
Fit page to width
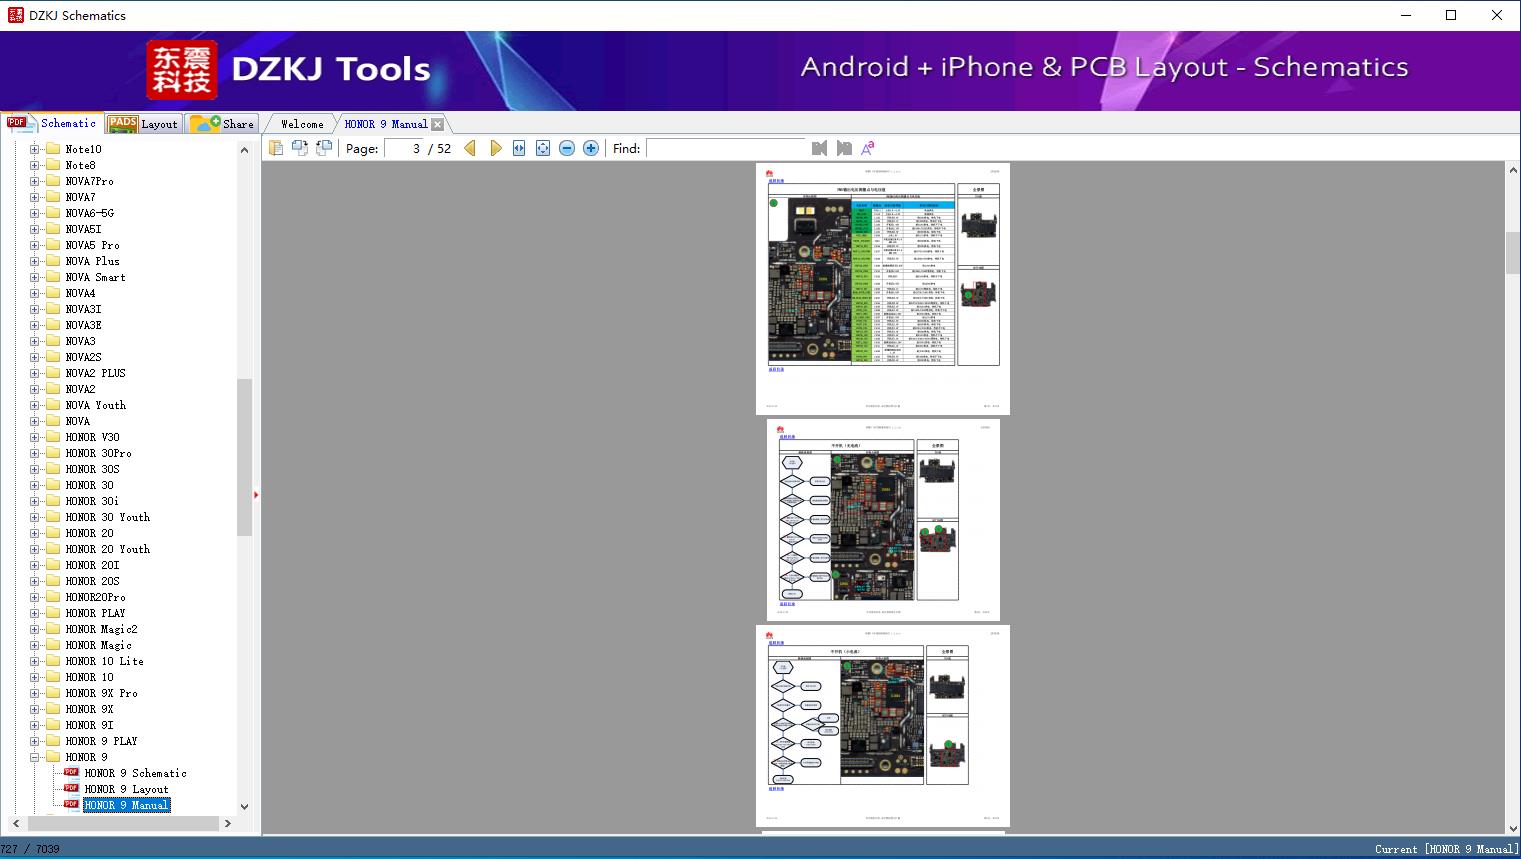pyautogui.click(x=519, y=148)
